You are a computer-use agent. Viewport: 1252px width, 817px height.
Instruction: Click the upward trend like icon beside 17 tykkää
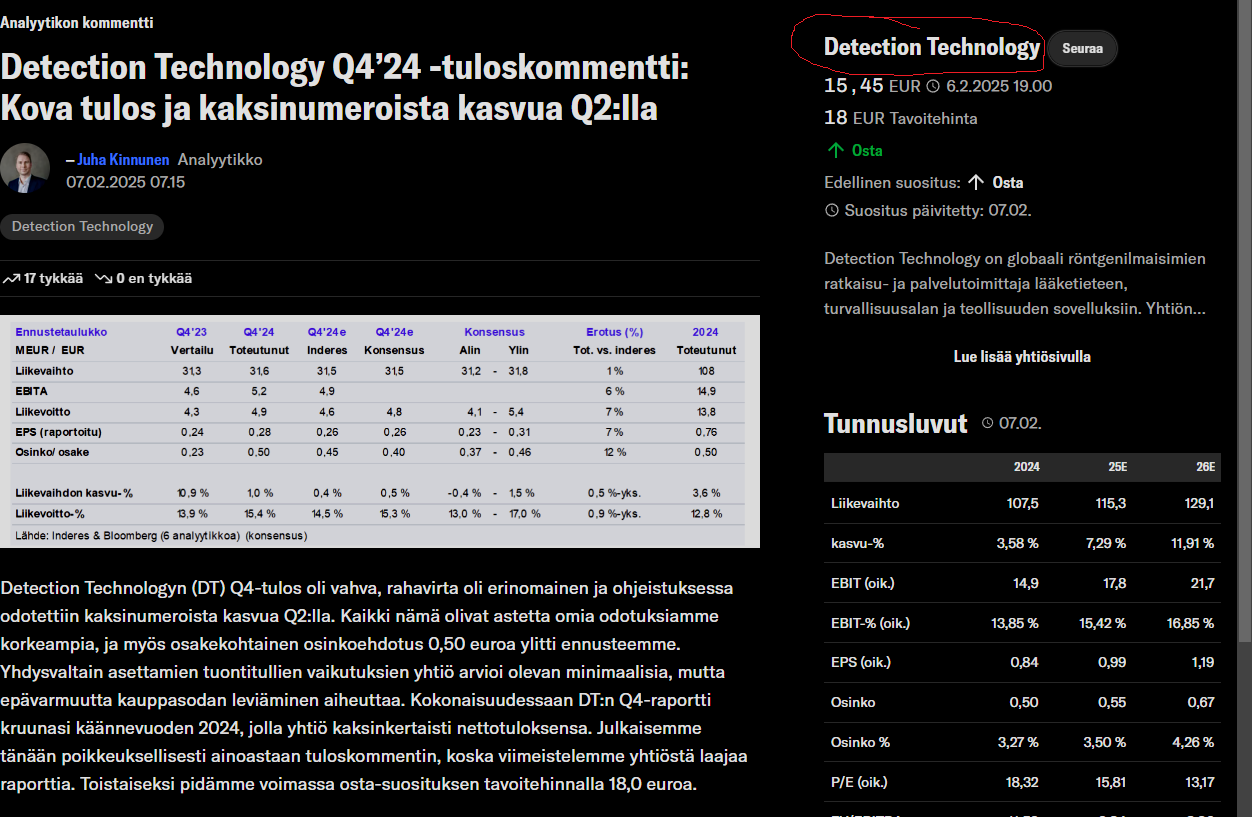pyautogui.click(x=11, y=279)
